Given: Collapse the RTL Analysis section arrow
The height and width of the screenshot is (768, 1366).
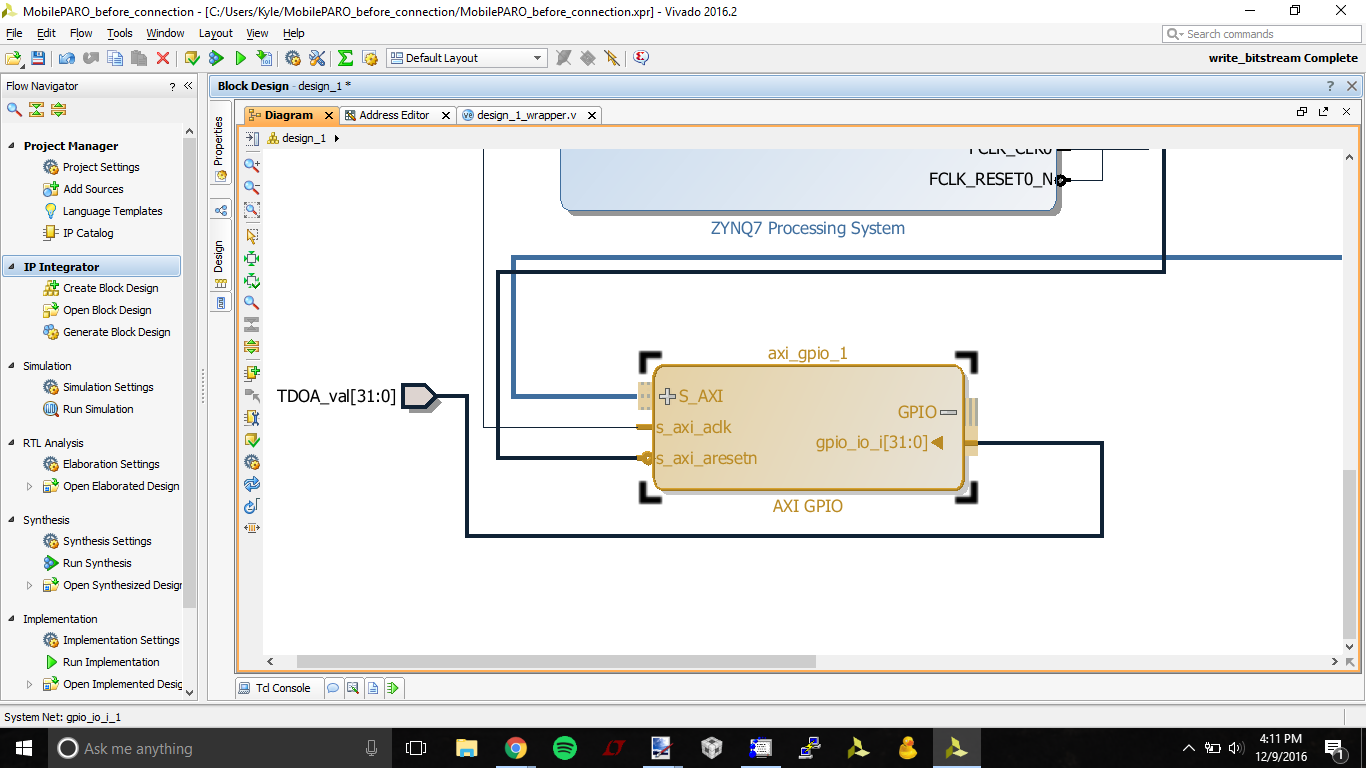Looking at the screenshot, I should 12,443.
